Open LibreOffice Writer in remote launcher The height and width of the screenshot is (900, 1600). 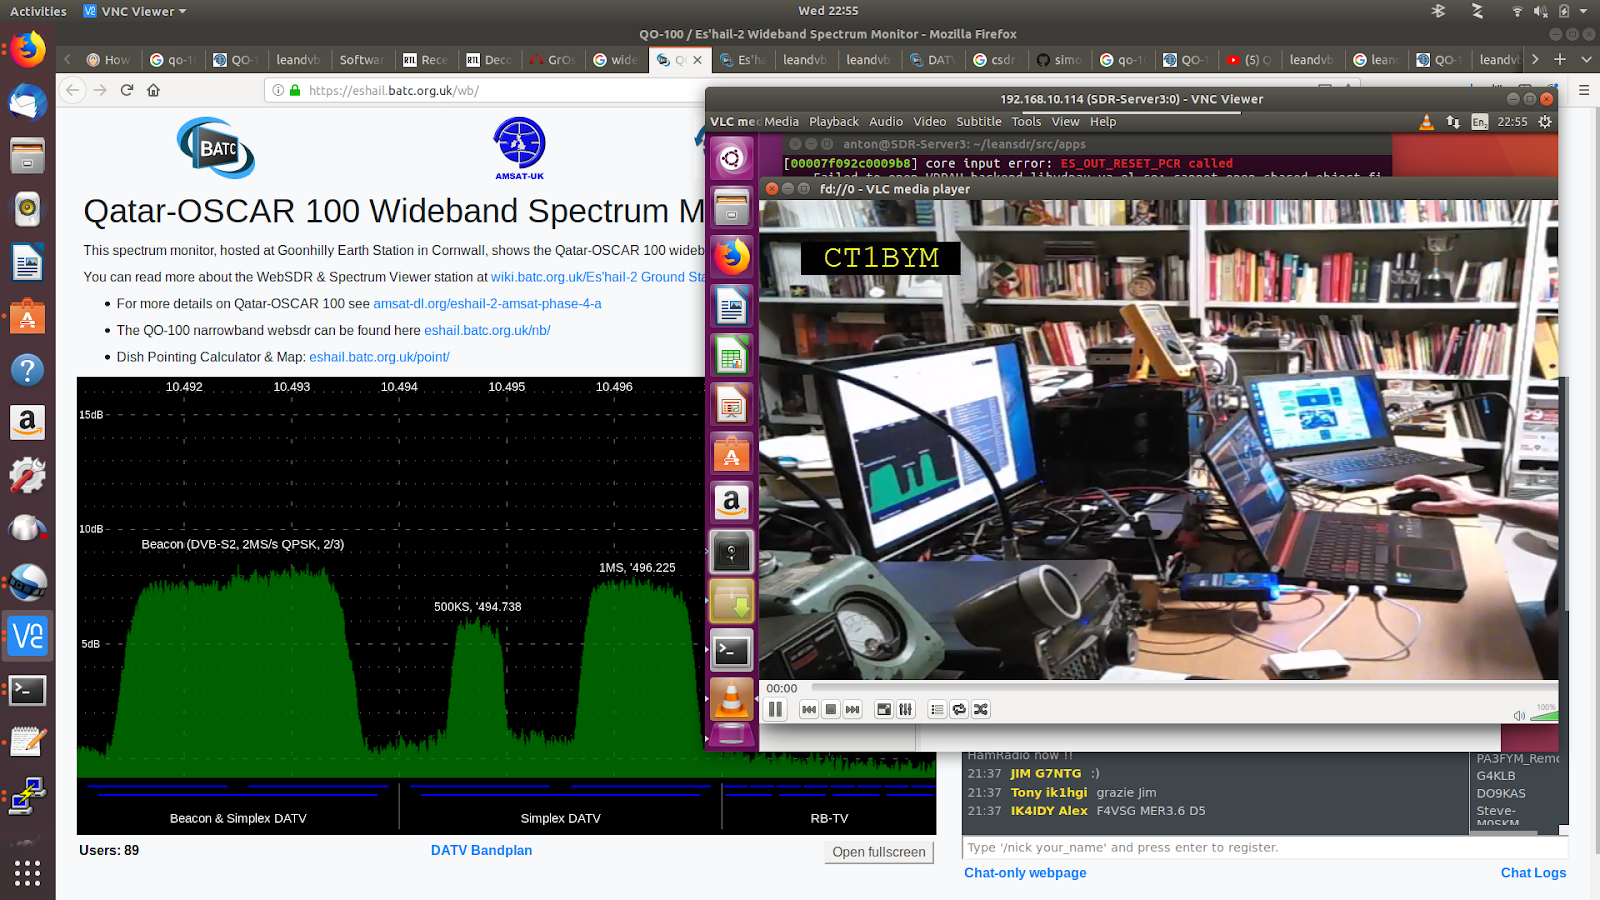point(732,306)
